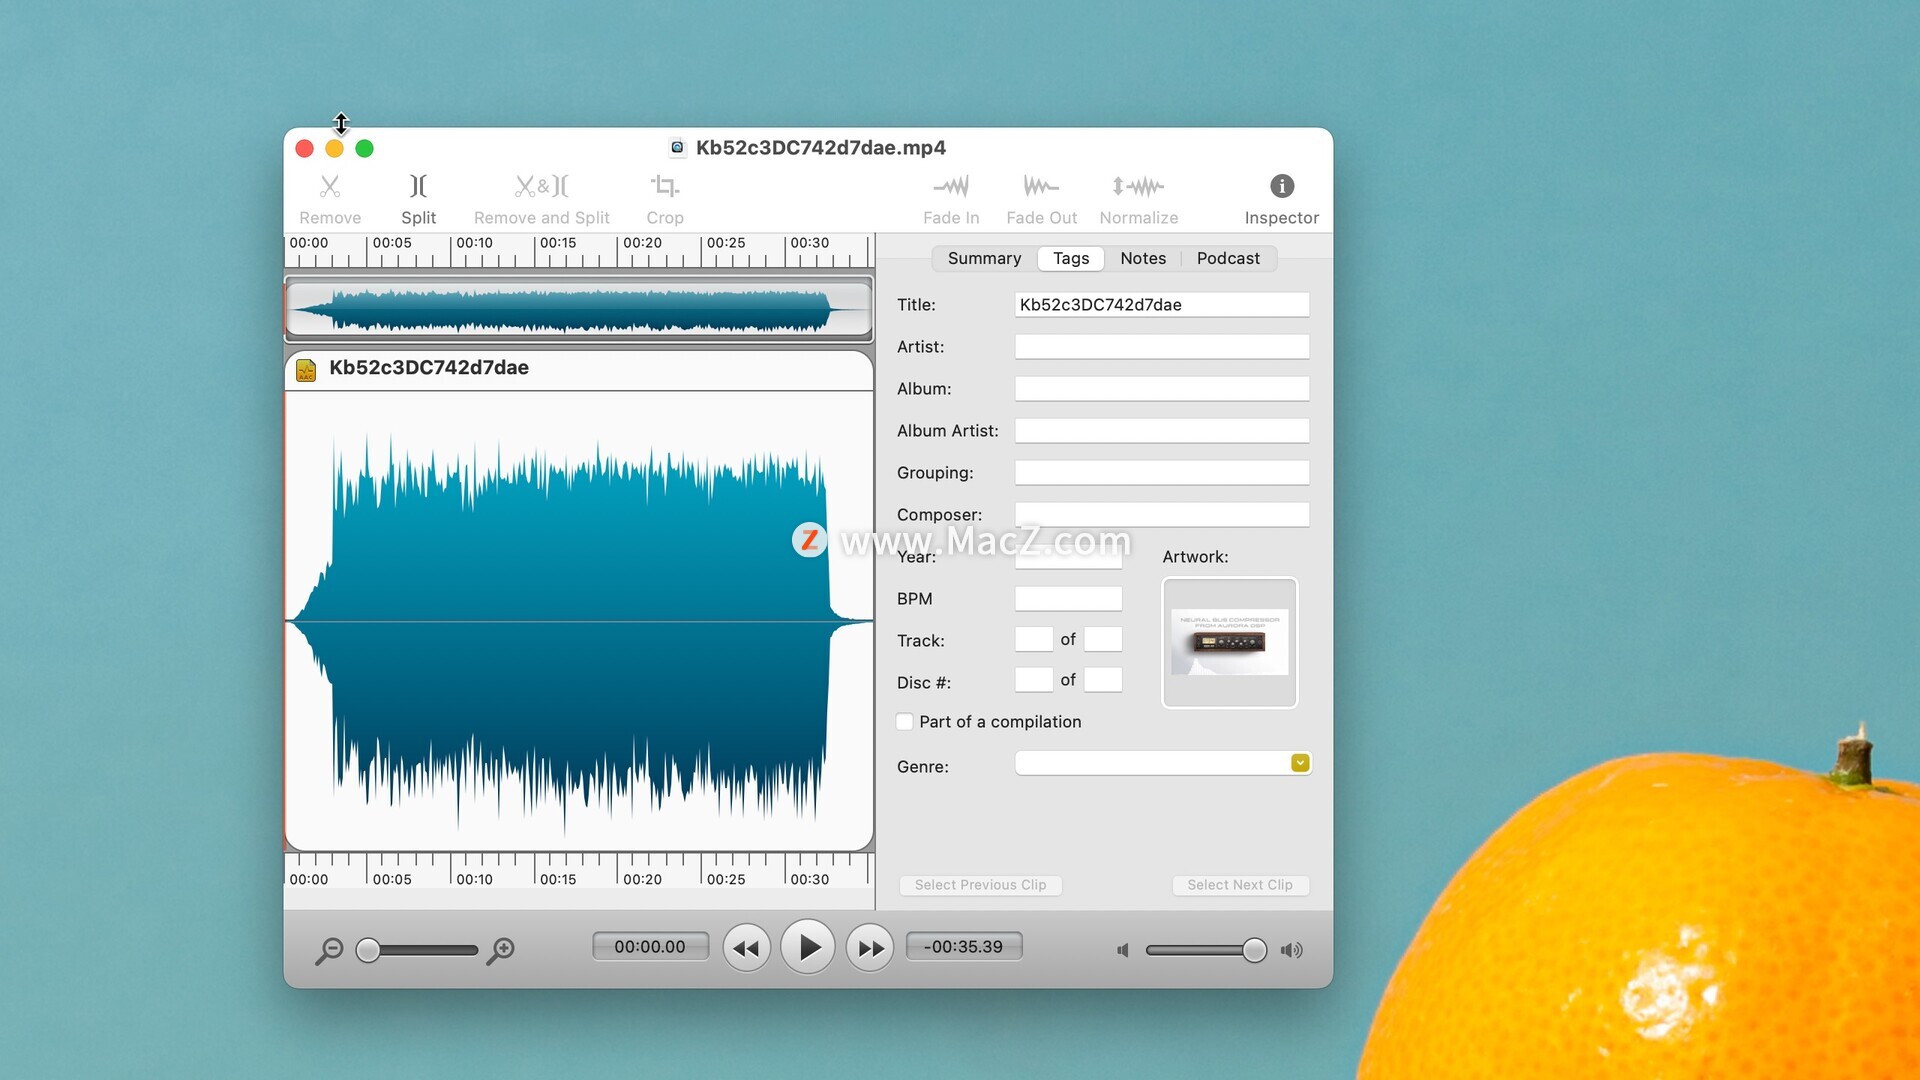Enable Part of a compilation checkbox

point(904,722)
